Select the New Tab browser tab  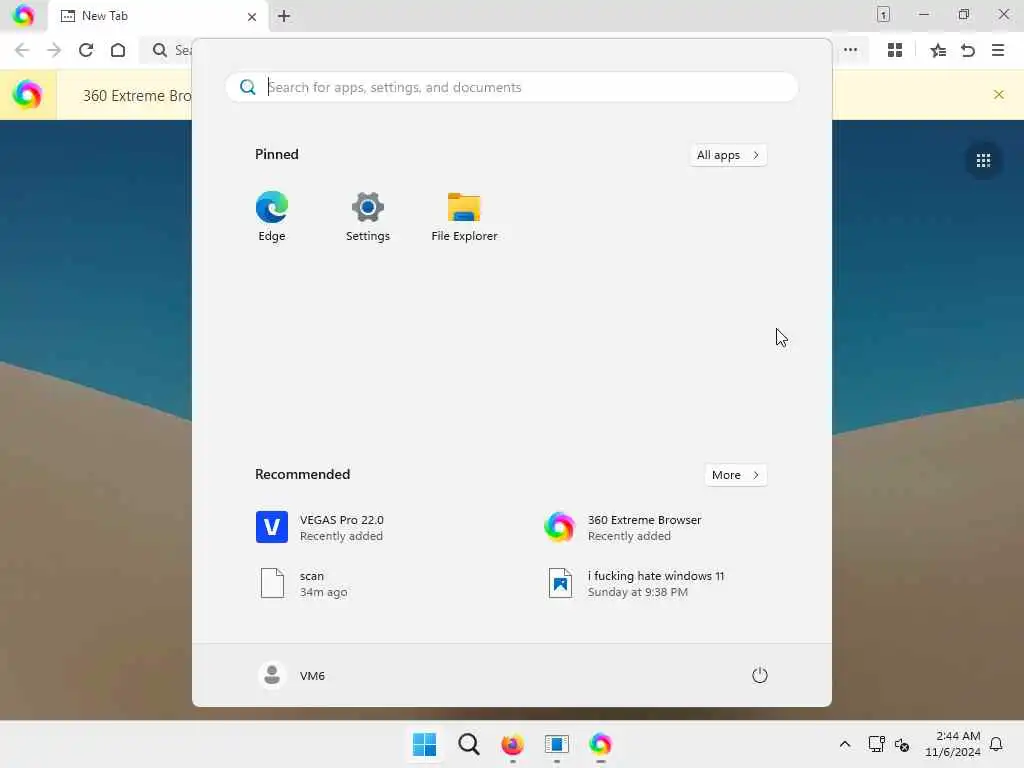point(157,16)
